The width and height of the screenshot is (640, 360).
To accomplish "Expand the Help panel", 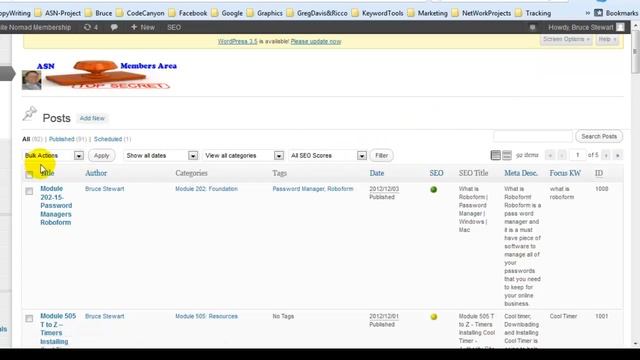I will (x=607, y=39).
